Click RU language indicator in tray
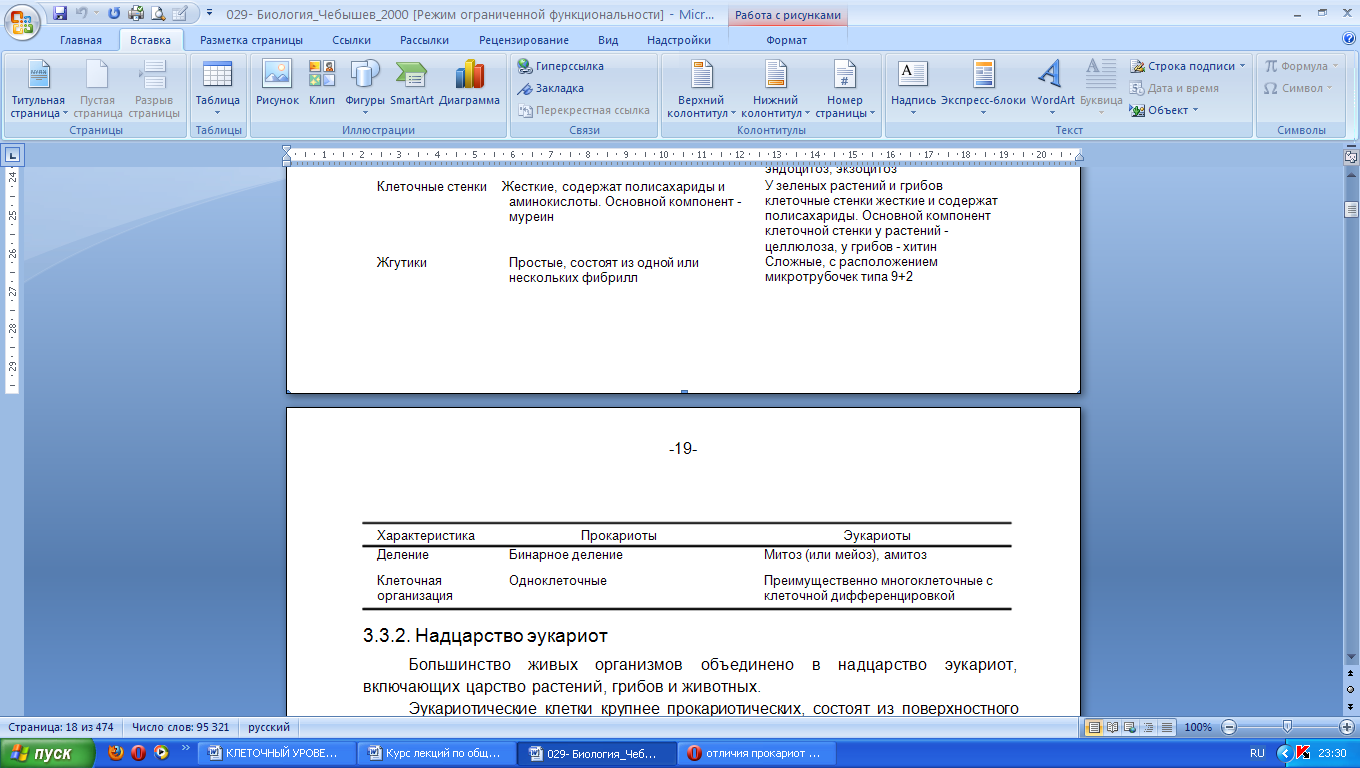1360x768 pixels. 1257,753
